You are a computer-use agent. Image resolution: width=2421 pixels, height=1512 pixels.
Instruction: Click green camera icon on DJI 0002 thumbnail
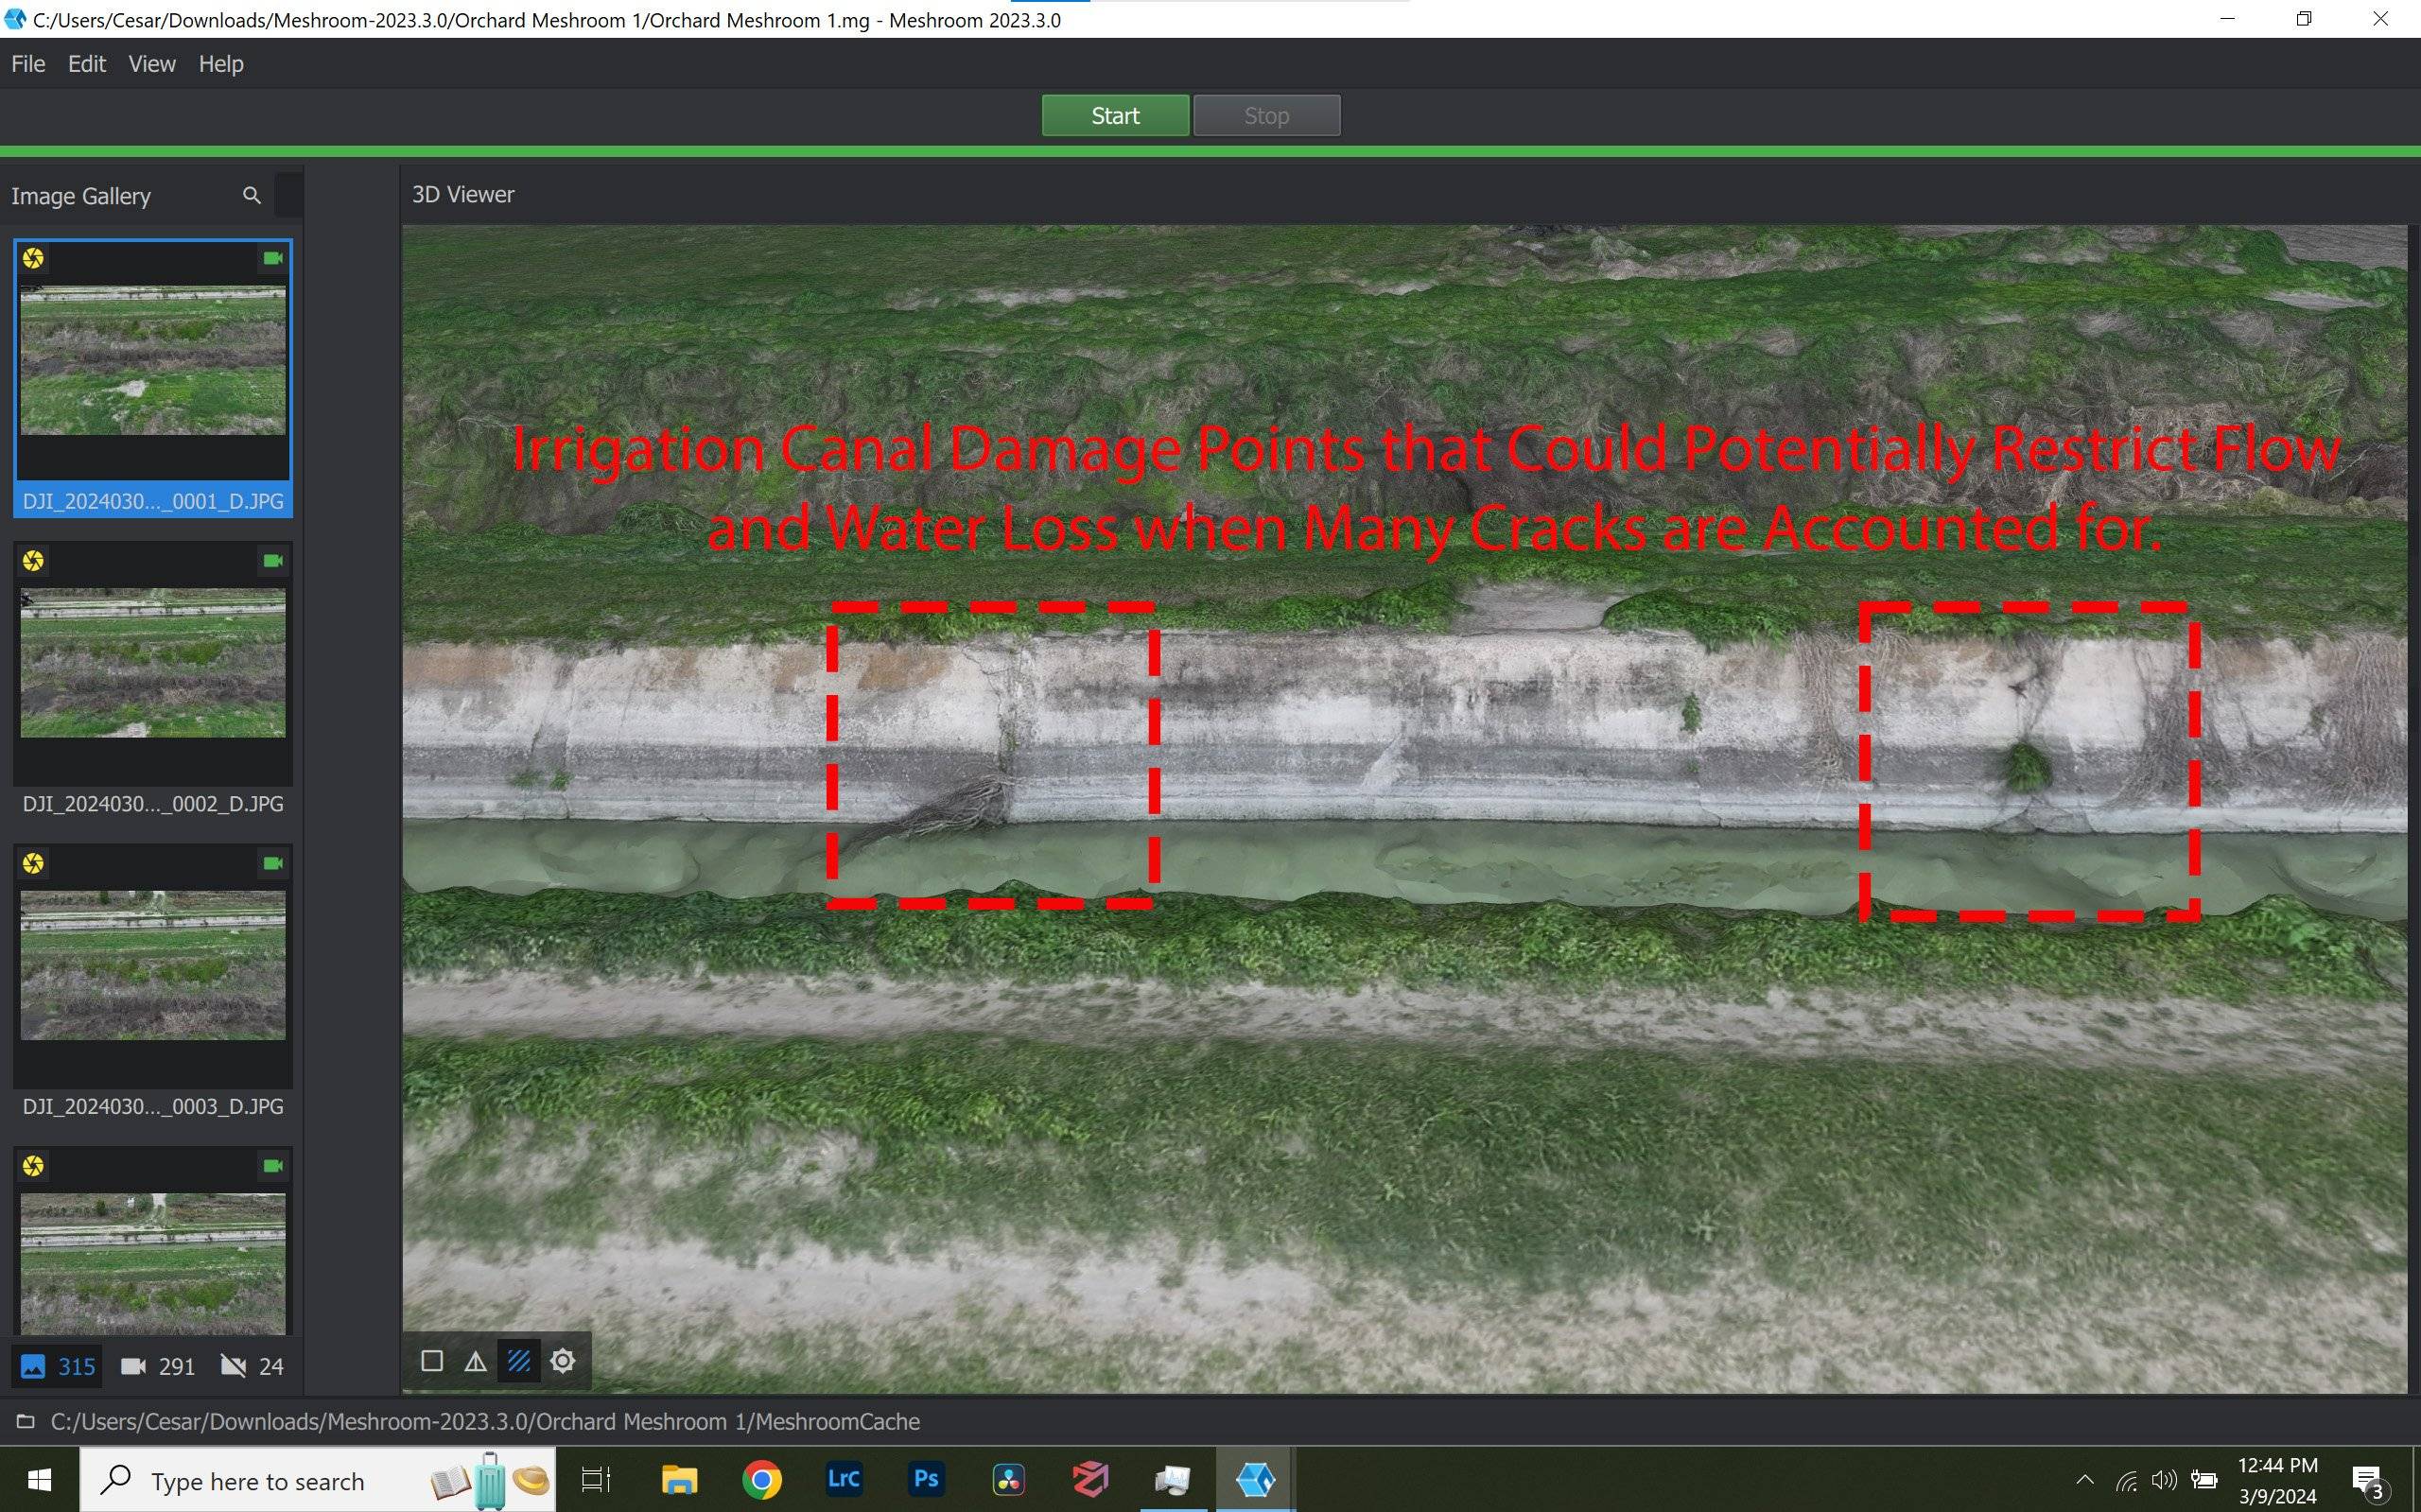tap(272, 561)
